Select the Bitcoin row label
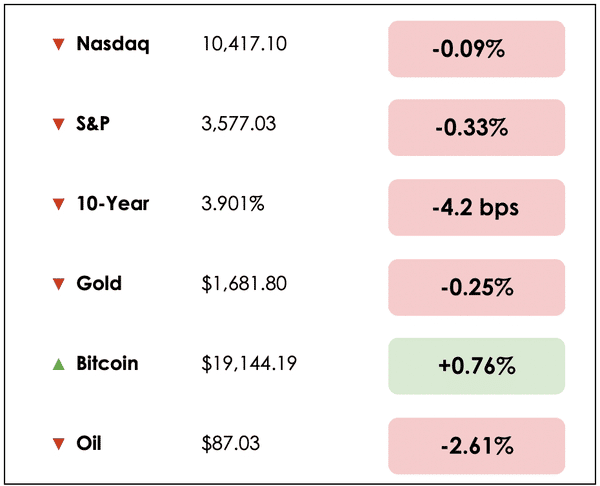This screenshot has height=486, width=600. click(x=107, y=363)
